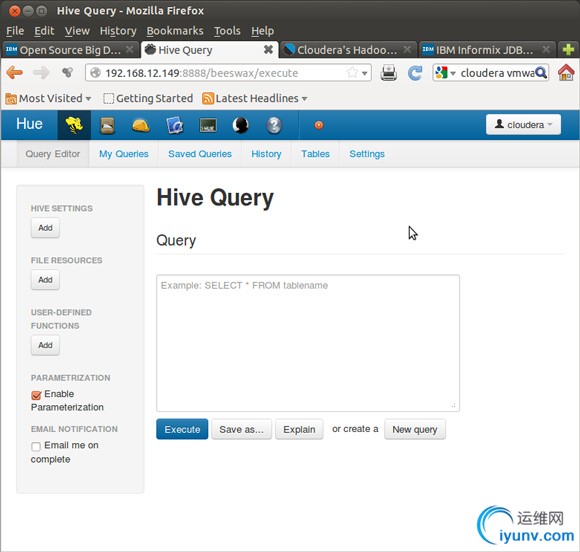Image resolution: width=580 pixels, height=552 pixels.
Task: Open the Beeswax History tab
Action: click(x=266, y=154)
